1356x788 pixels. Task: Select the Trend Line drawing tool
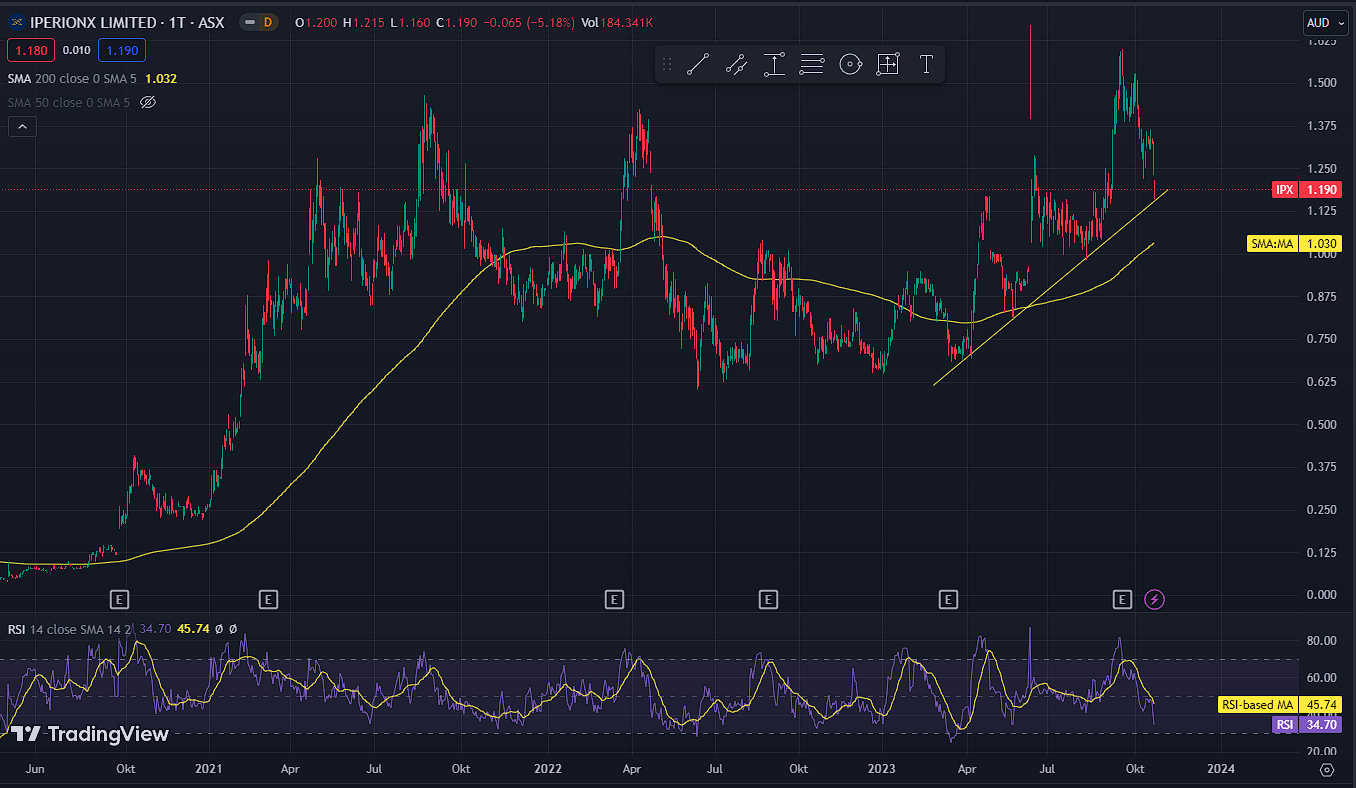[x=698, y=65]
